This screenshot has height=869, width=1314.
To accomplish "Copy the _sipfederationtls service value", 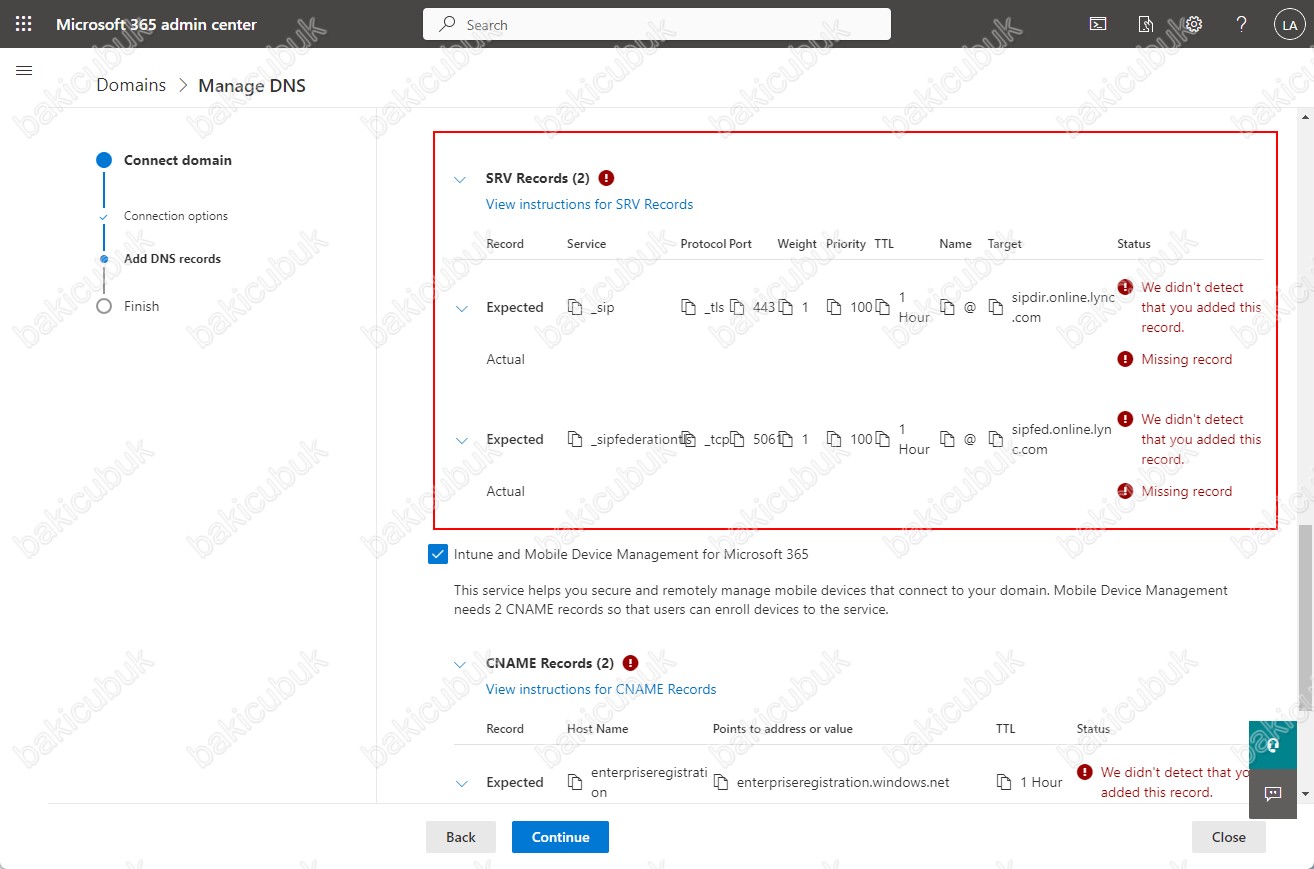I will 575,439.
